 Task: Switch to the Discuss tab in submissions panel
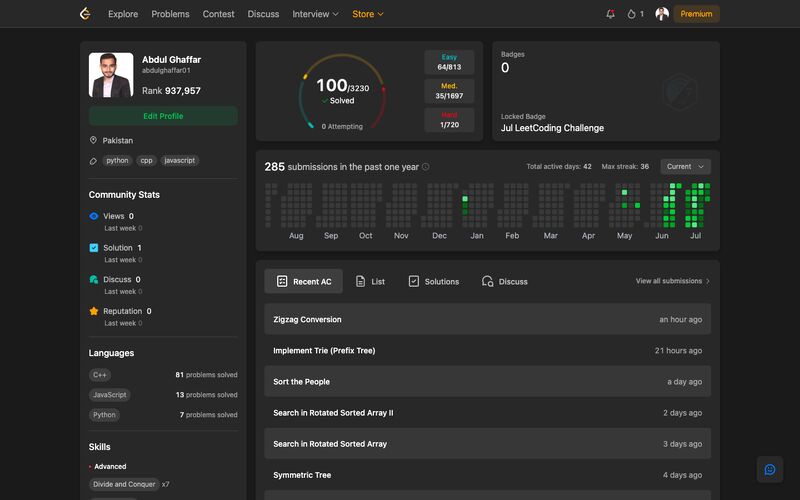505,281
